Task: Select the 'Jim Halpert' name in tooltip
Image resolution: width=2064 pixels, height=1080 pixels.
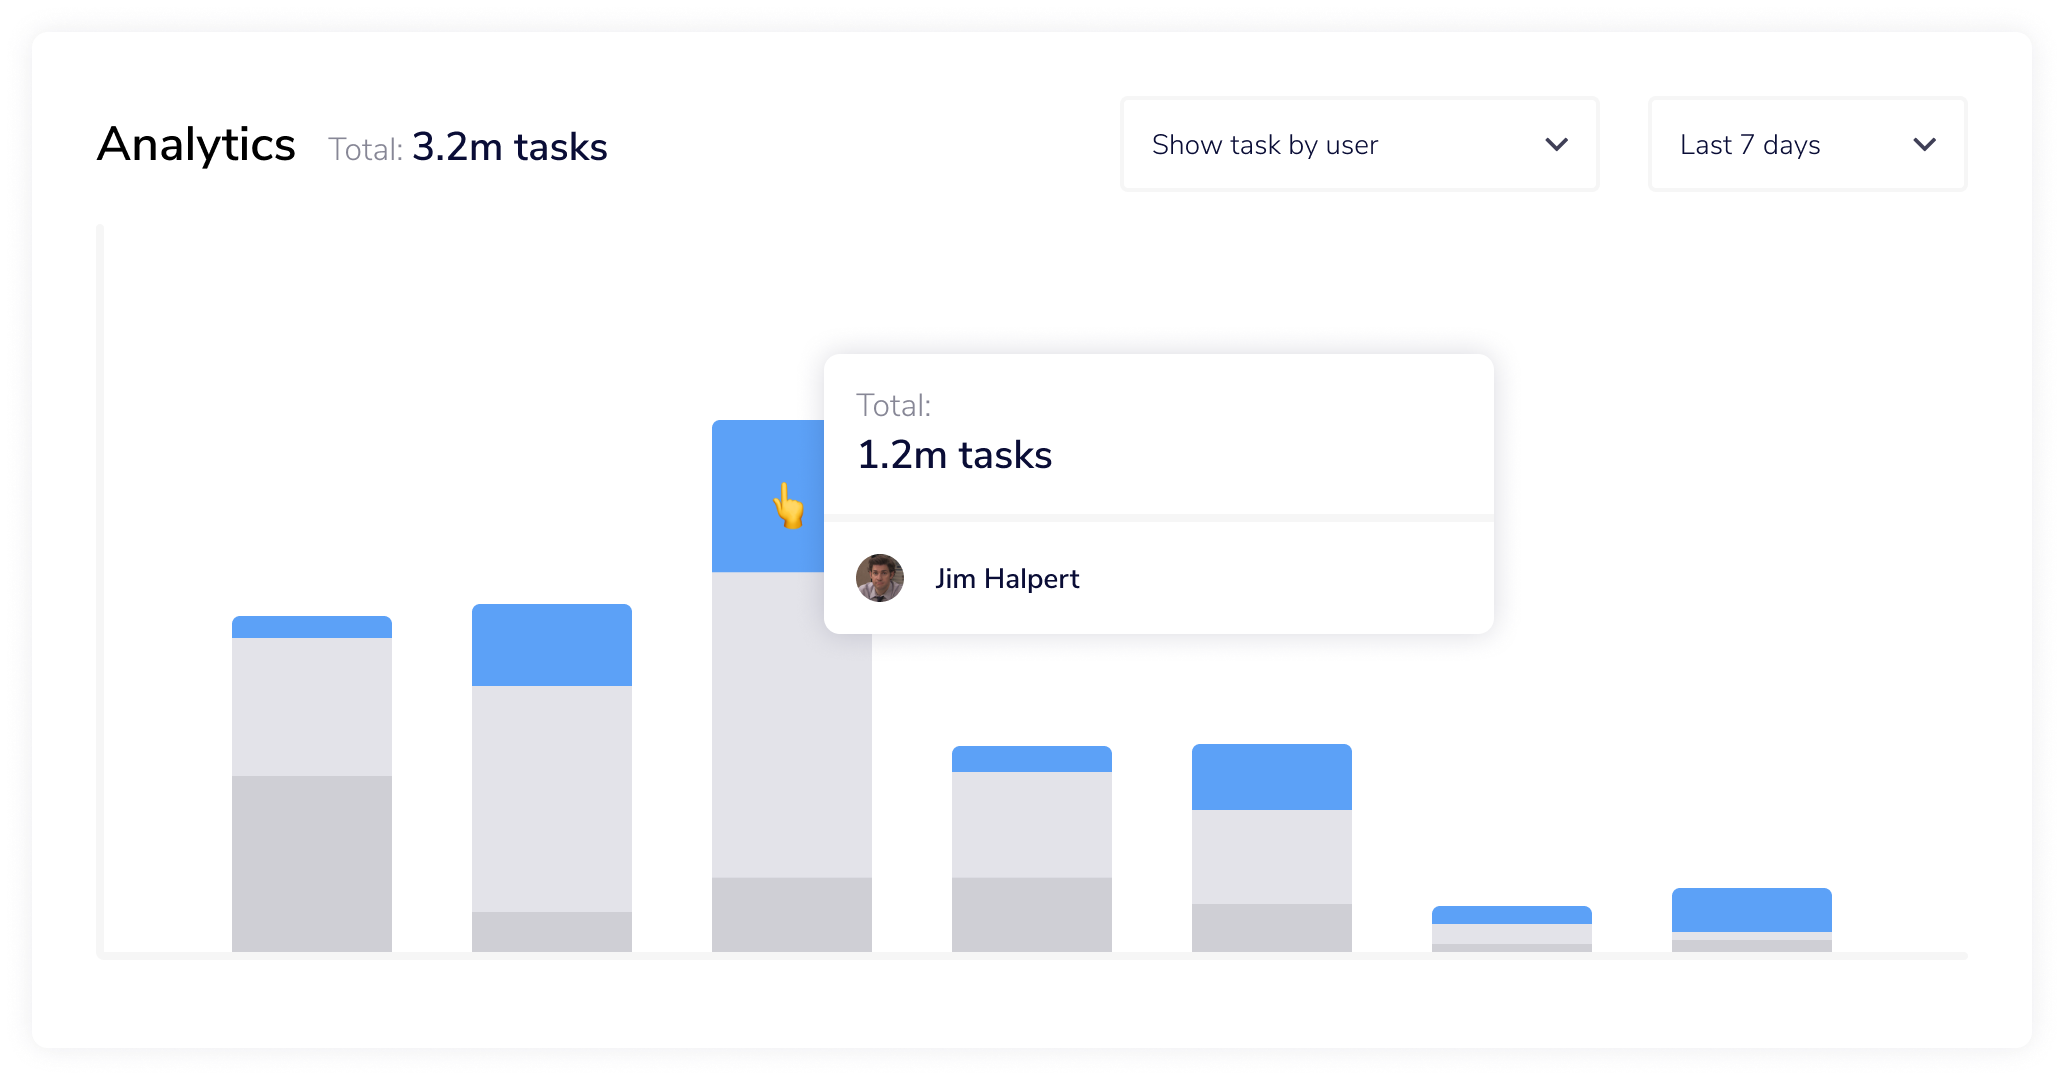Action: tap(1007, 579)
